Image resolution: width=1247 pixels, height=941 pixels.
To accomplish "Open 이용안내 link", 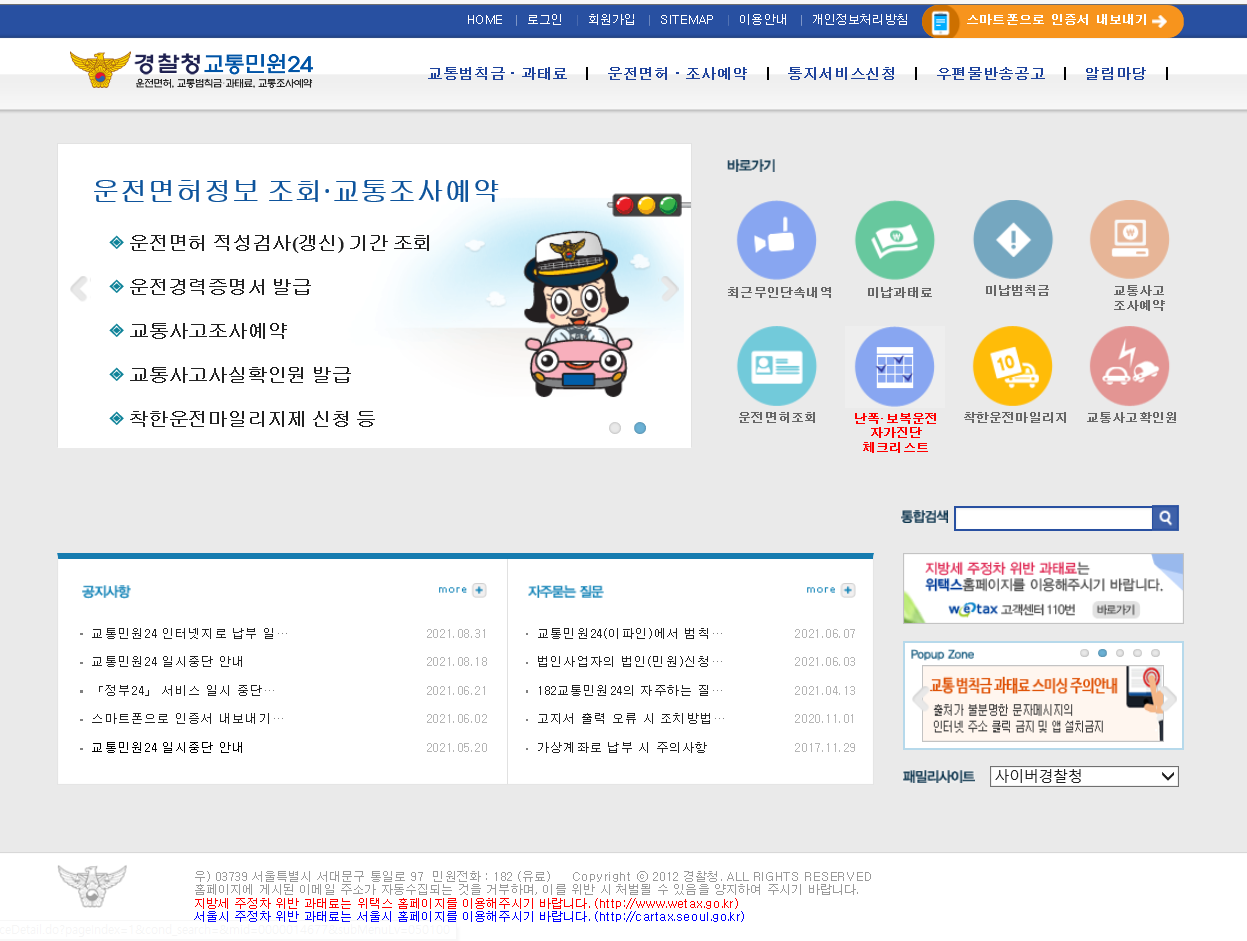I will point(763,20).
